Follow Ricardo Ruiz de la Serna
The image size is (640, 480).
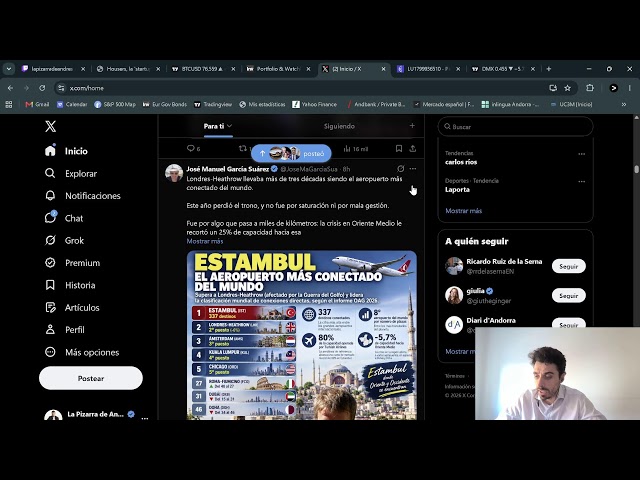[569, 266]
